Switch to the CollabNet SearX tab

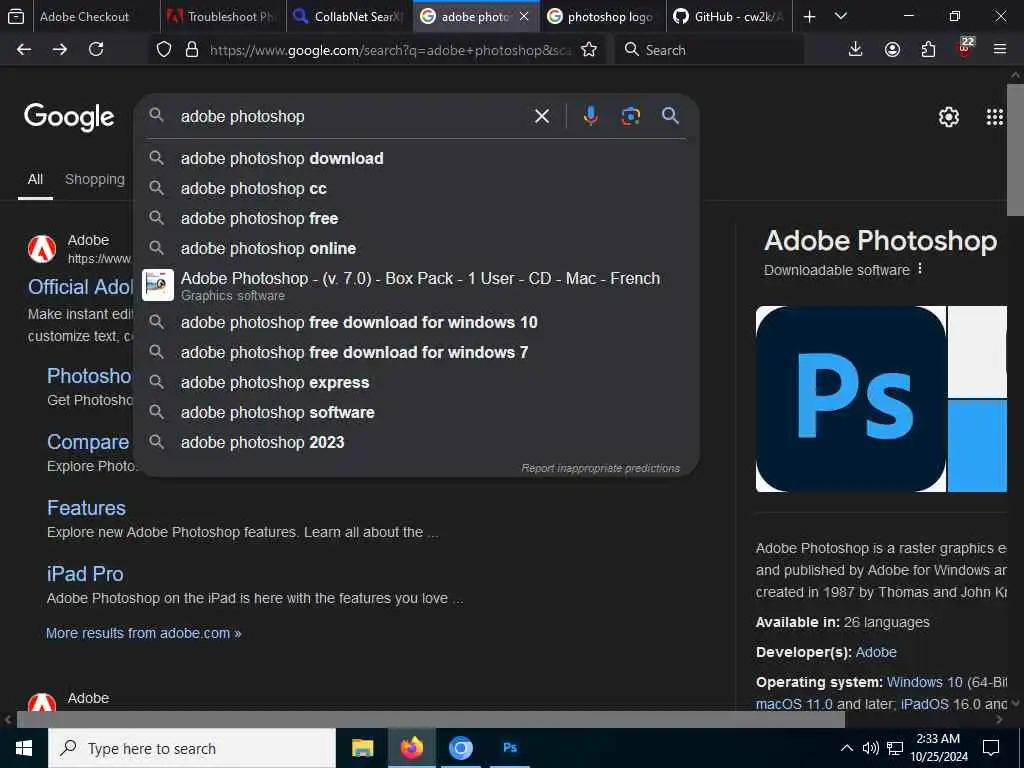tap(350, 16)
